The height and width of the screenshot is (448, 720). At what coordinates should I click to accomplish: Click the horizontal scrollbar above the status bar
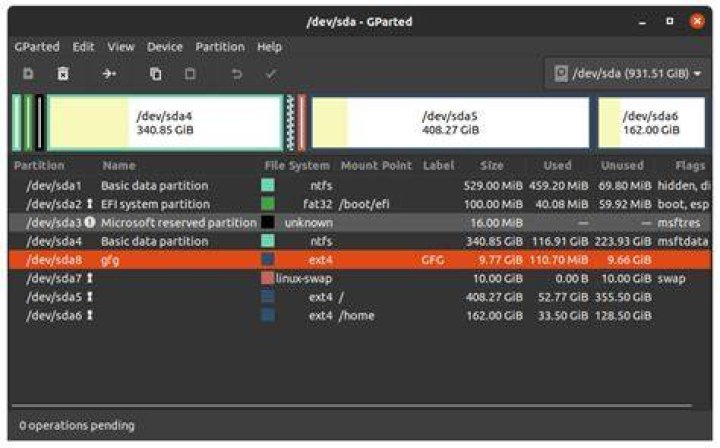352,406
